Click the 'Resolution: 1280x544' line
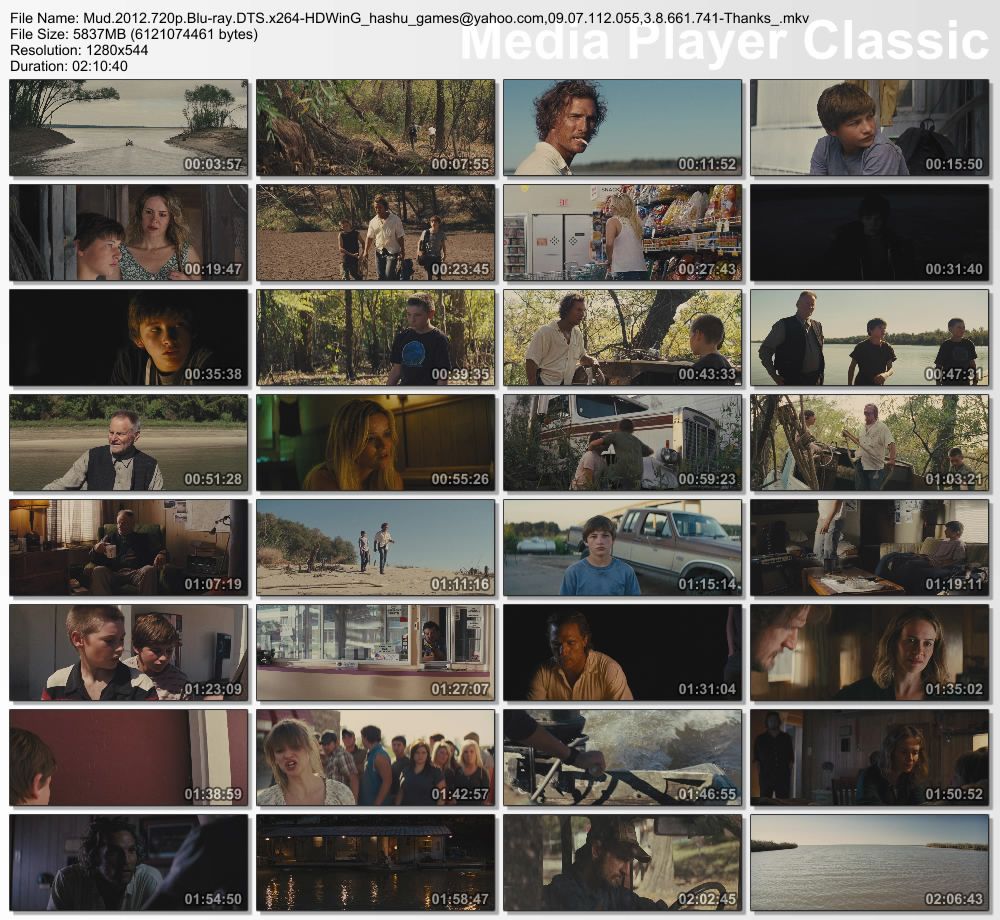Screen dimensions: 1000x920 click(79, 50)
